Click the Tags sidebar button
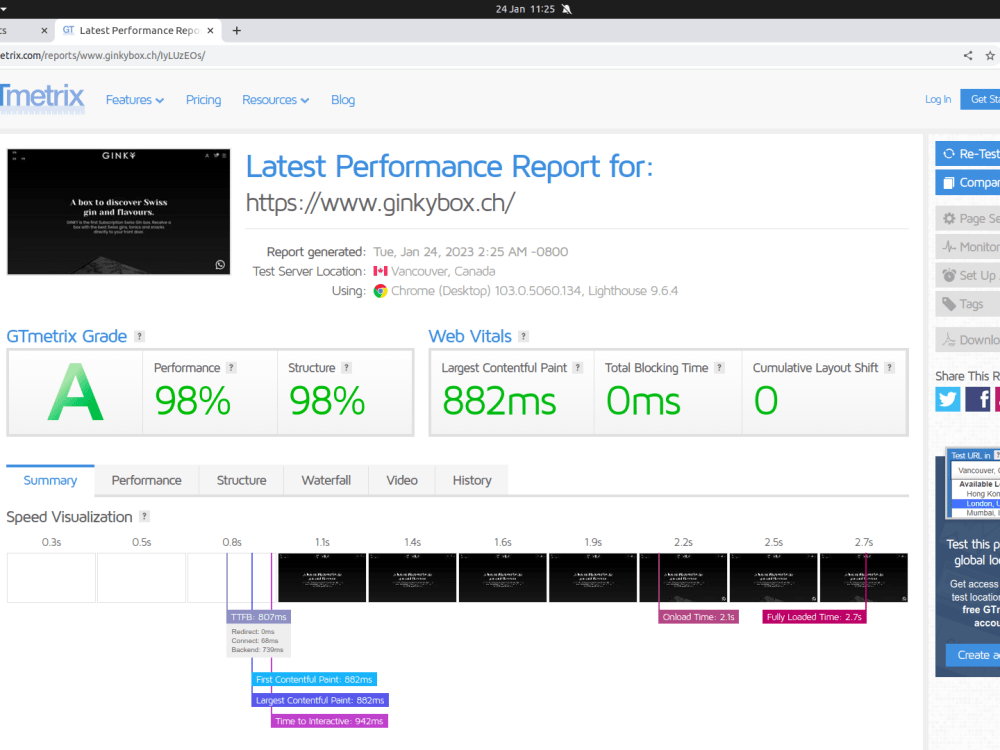This screenshot has width=1000, height=750. tap(967, 304)
